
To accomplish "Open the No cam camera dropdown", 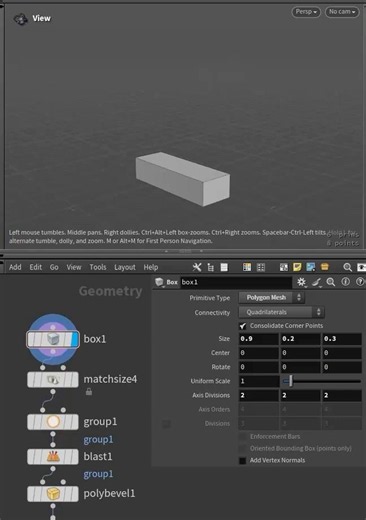I will [342, 12].
